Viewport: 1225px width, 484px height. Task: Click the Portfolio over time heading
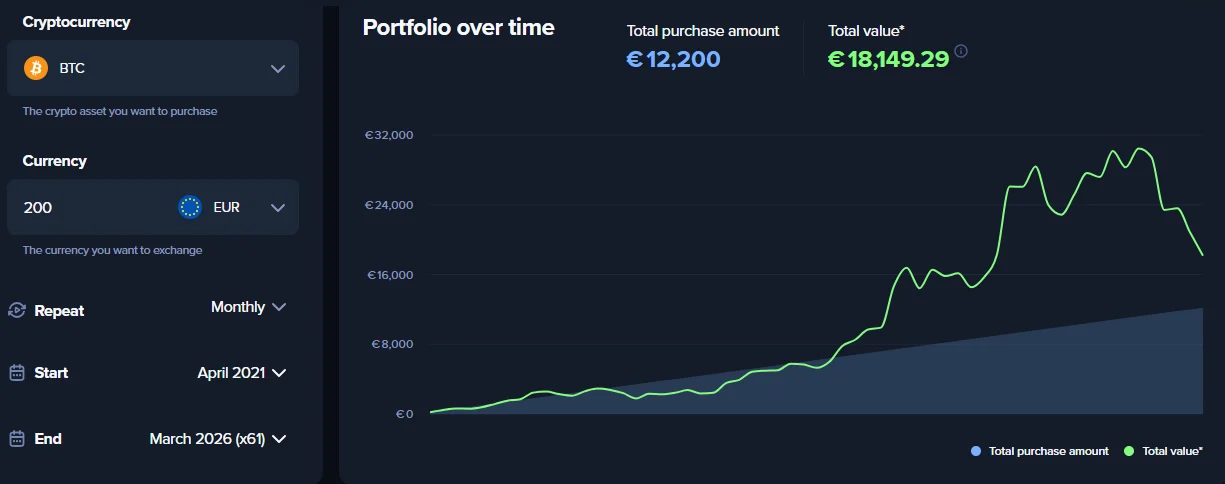[458, 28]
